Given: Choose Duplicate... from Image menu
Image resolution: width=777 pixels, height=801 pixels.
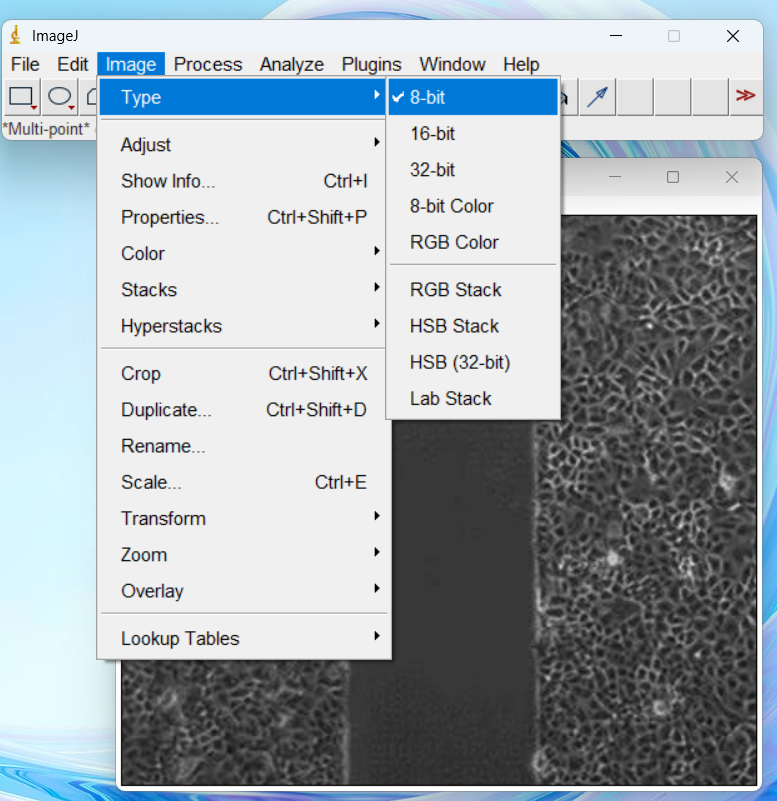Looking at the screenshot, I should pos(243,410).
